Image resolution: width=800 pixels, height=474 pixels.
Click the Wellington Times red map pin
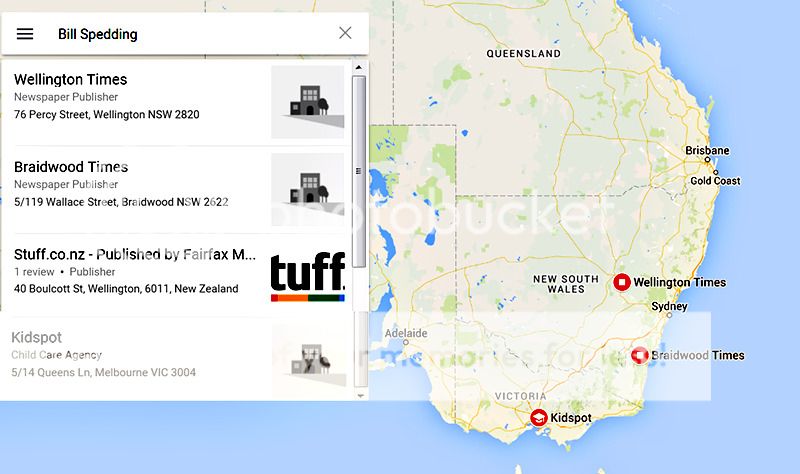622,282
